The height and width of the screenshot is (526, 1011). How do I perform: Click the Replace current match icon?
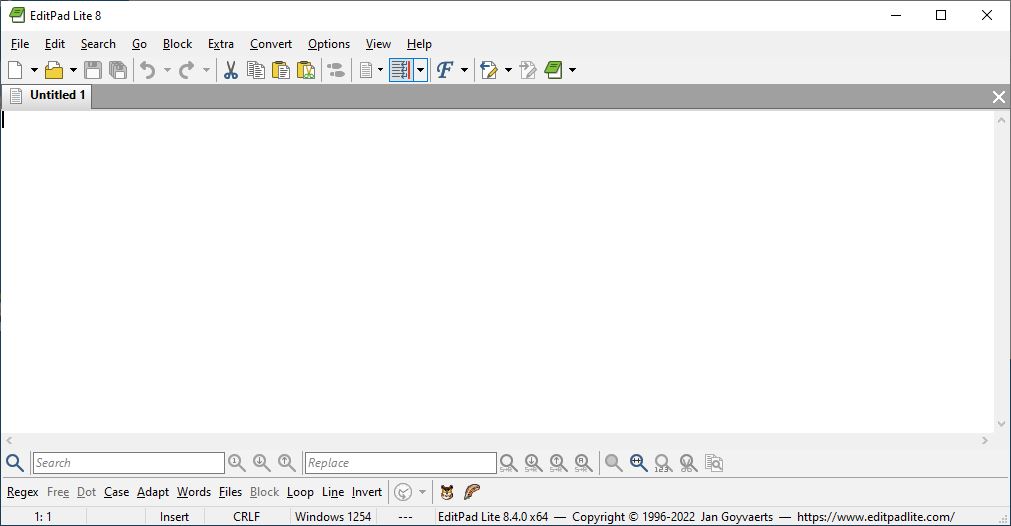tap(509, 463)
